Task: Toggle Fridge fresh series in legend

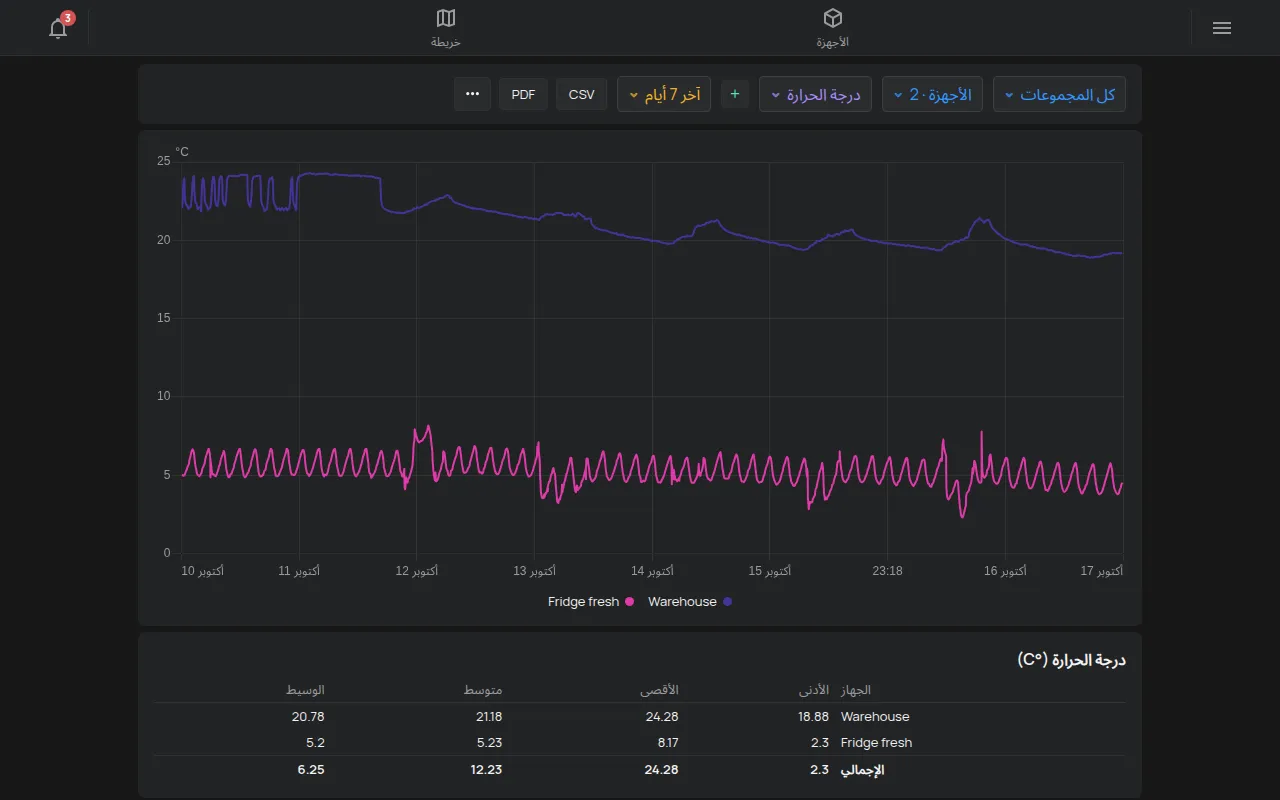Action: 591,602
